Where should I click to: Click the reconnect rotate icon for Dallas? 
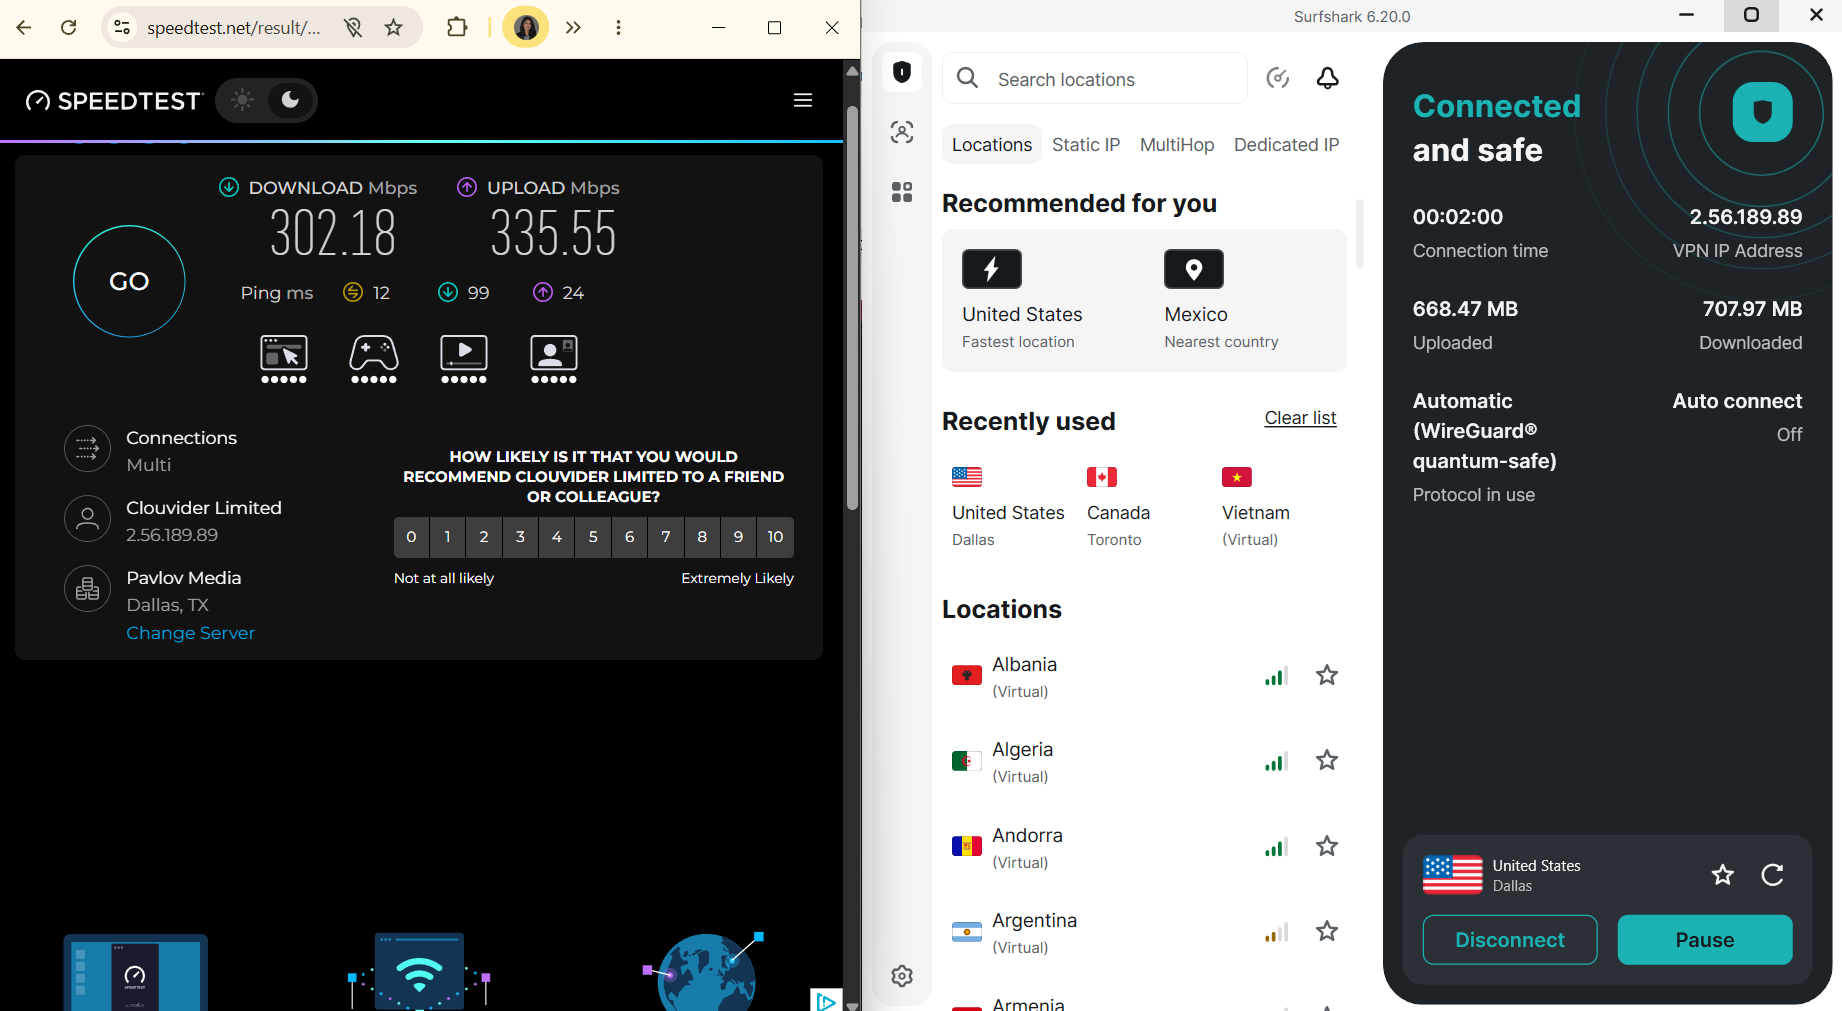[1772, 875]
